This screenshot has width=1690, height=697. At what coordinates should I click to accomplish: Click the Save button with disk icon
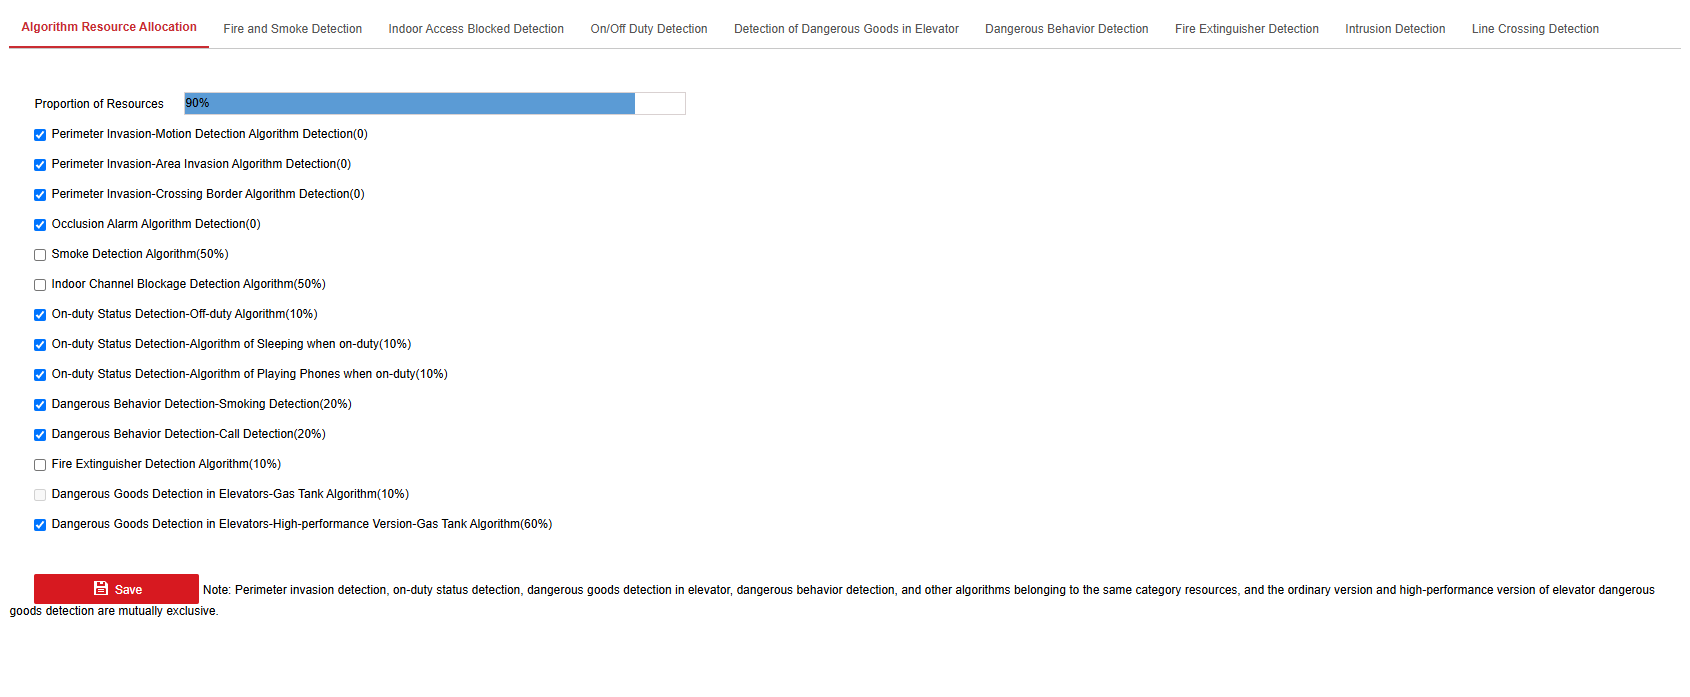116,589
